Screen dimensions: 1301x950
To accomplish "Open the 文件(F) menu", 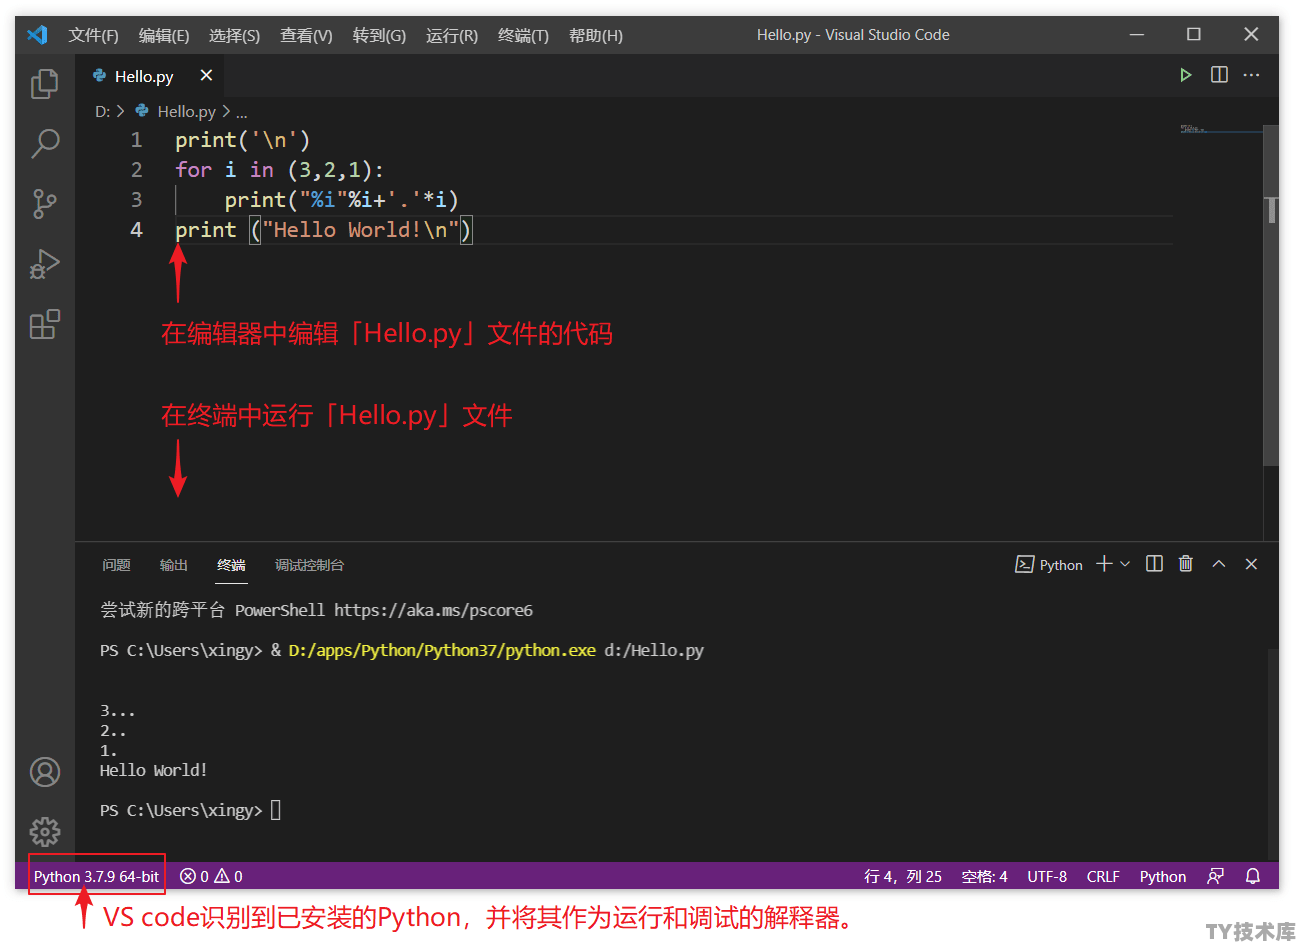I will click(x=93, y=35).
